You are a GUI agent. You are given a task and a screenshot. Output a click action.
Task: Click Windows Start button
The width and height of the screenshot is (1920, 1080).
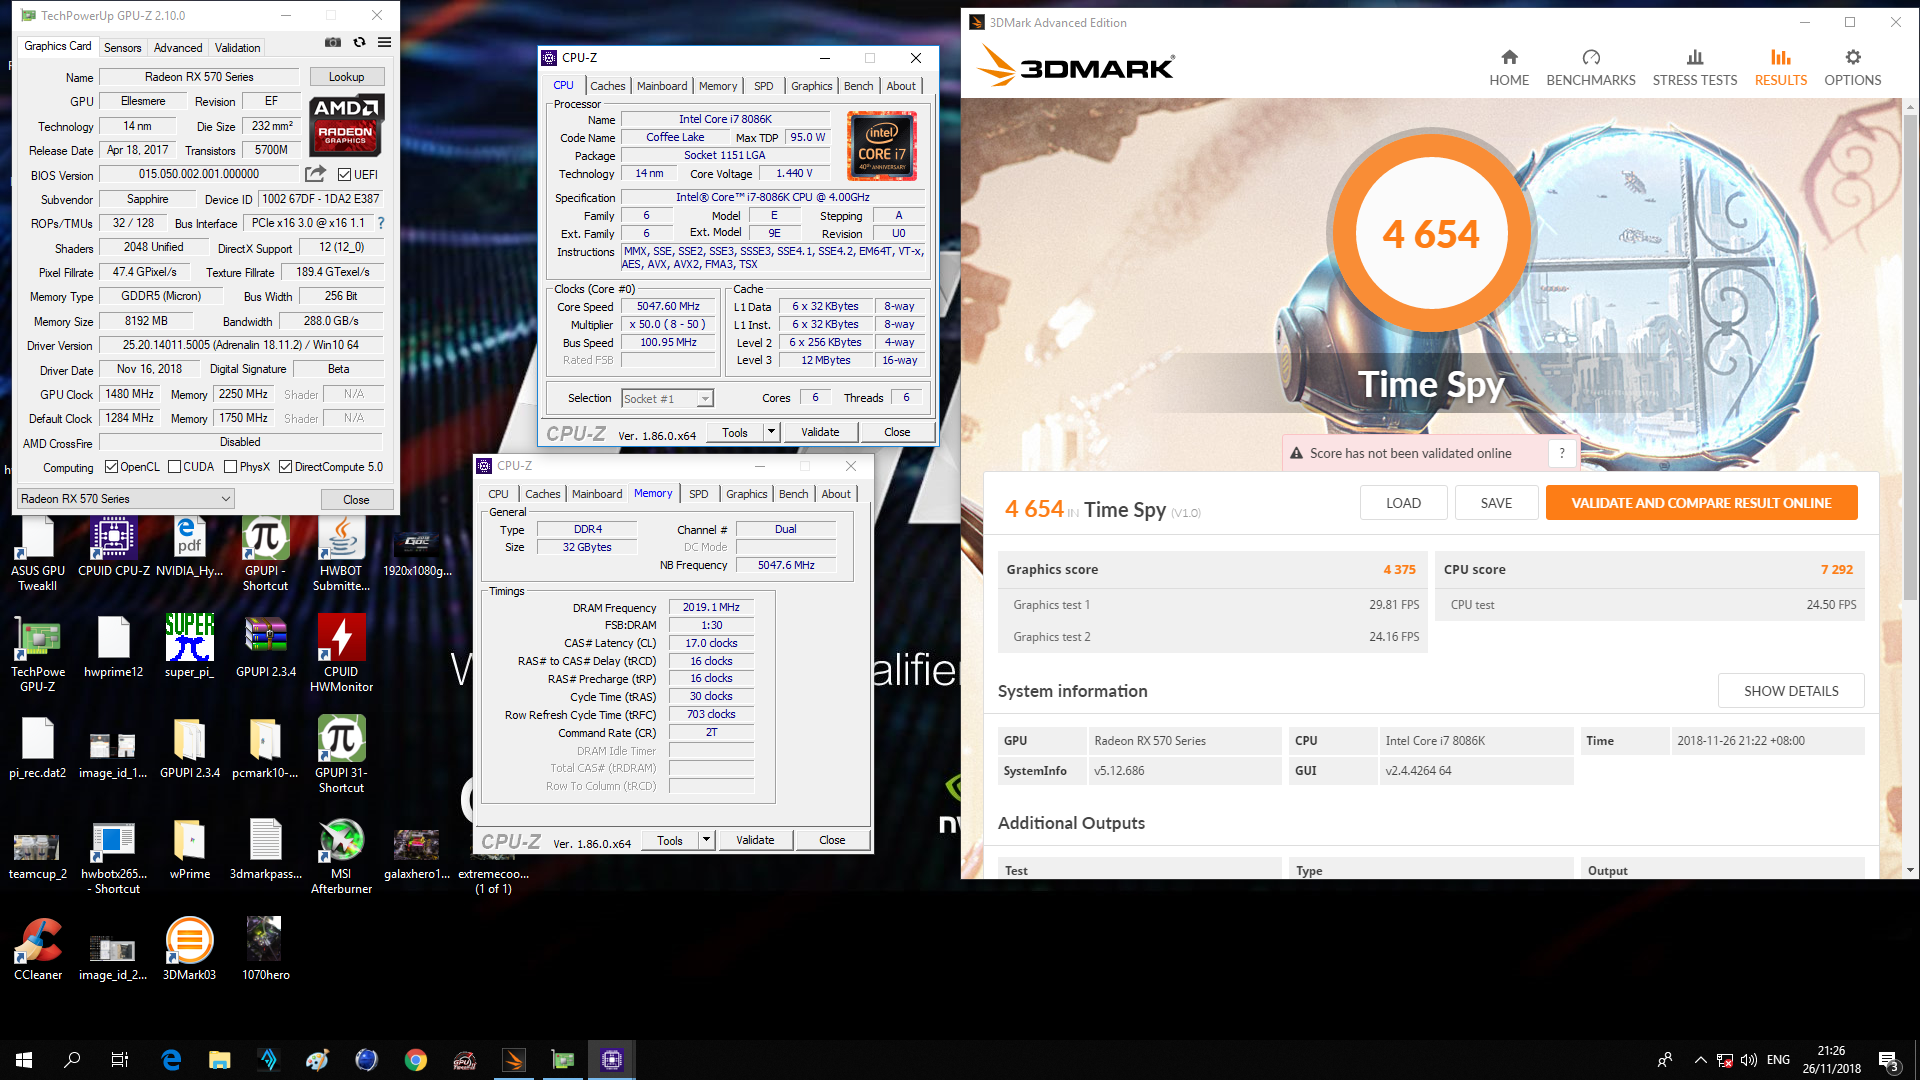click(x=24, y=1060)
